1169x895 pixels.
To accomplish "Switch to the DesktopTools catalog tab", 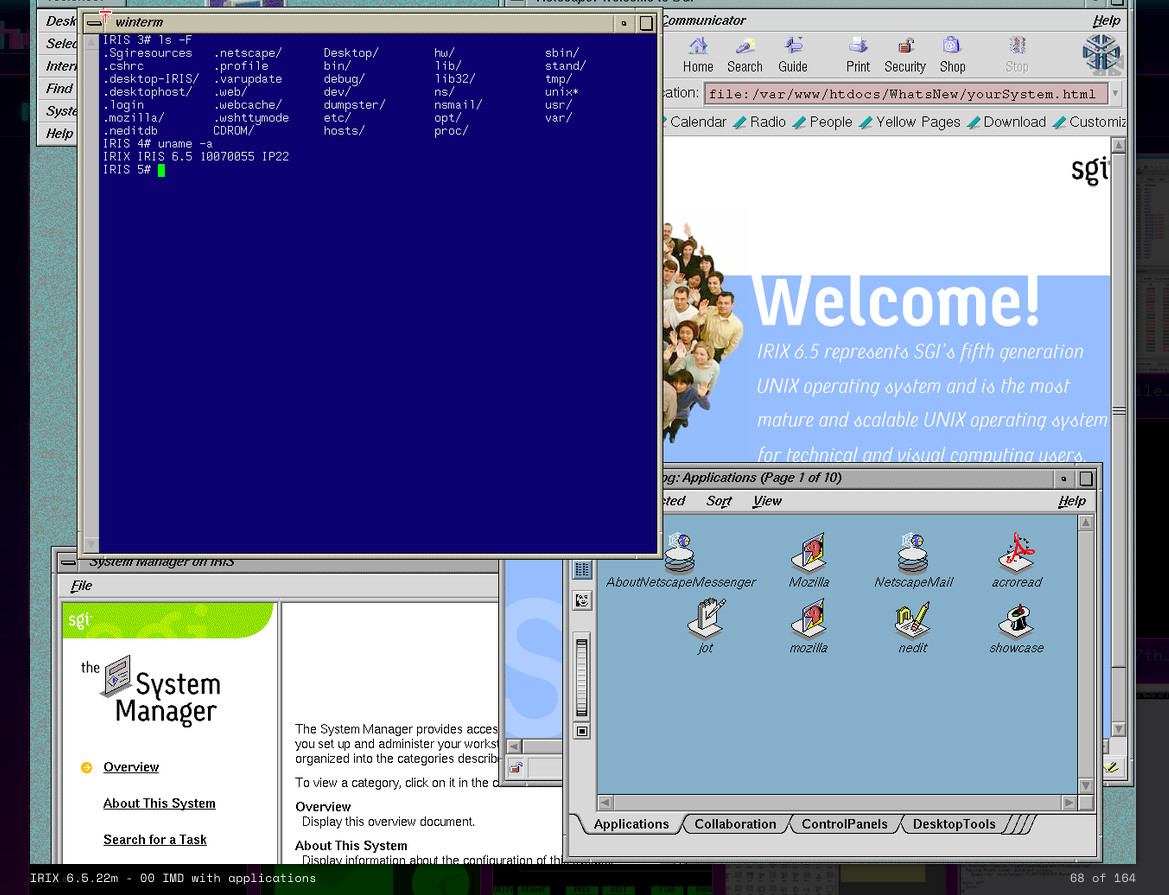I will pos(954,824).
